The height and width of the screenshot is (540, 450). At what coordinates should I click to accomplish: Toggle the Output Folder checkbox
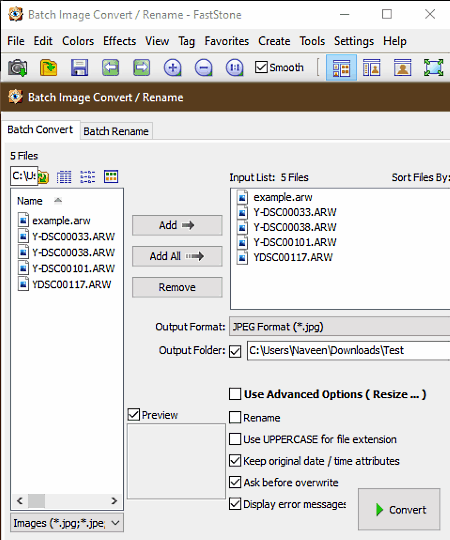(235, 352)
